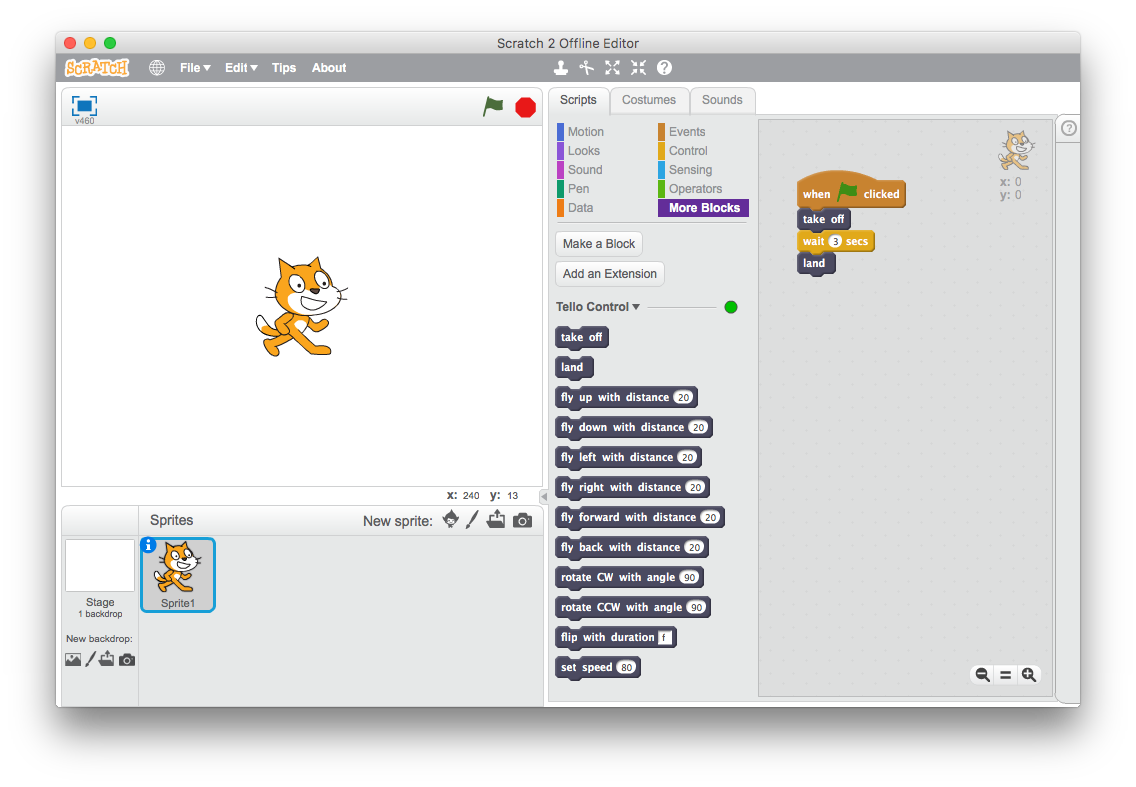Image resolution: width=1136 pixels, height=787 pixels.
Task: Edit the seconds value in the wait block
Action: tap(835, 241)
